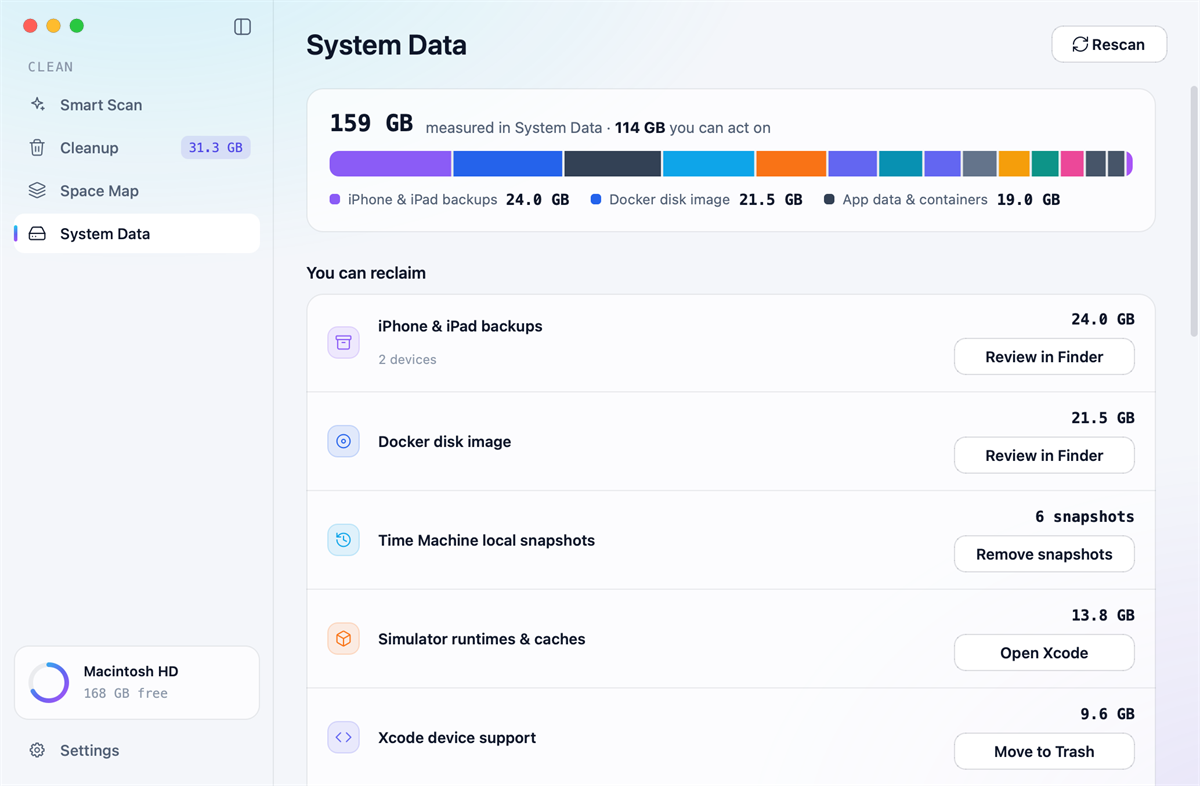Open Settings from the sidebar

click(137, 750)
